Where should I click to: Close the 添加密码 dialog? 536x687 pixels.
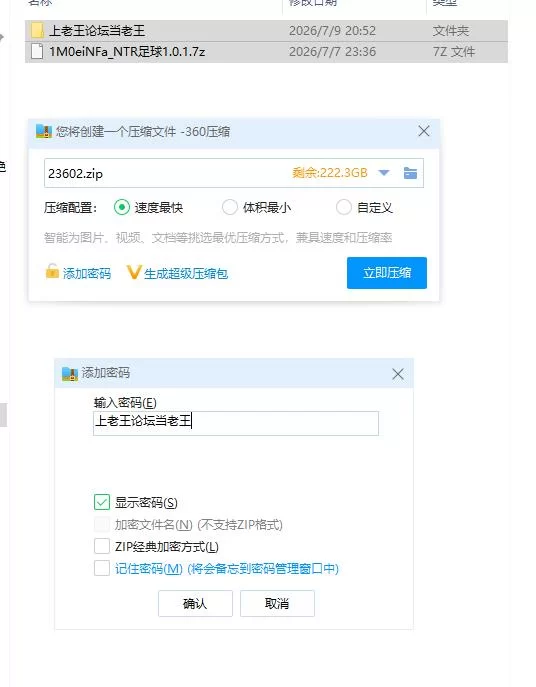tap(398, 374)
